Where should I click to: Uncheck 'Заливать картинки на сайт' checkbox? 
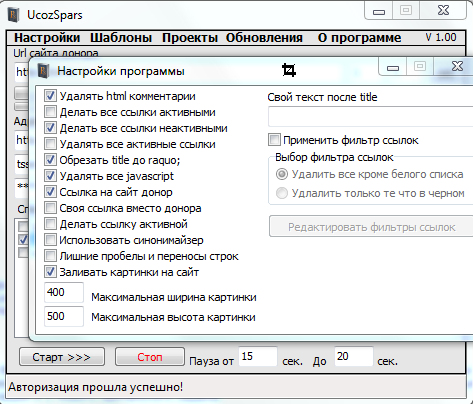[x=50, y=272]
